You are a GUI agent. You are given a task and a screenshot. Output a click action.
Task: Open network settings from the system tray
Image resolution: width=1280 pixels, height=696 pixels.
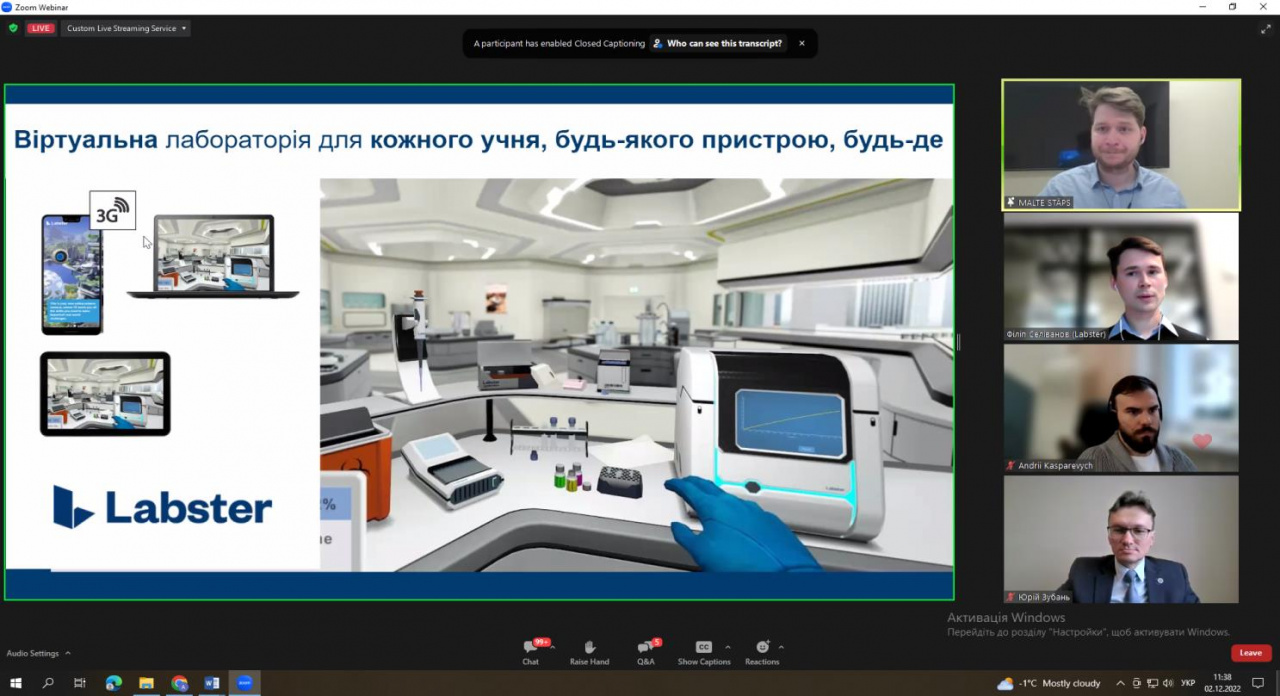coord(1152,683)
